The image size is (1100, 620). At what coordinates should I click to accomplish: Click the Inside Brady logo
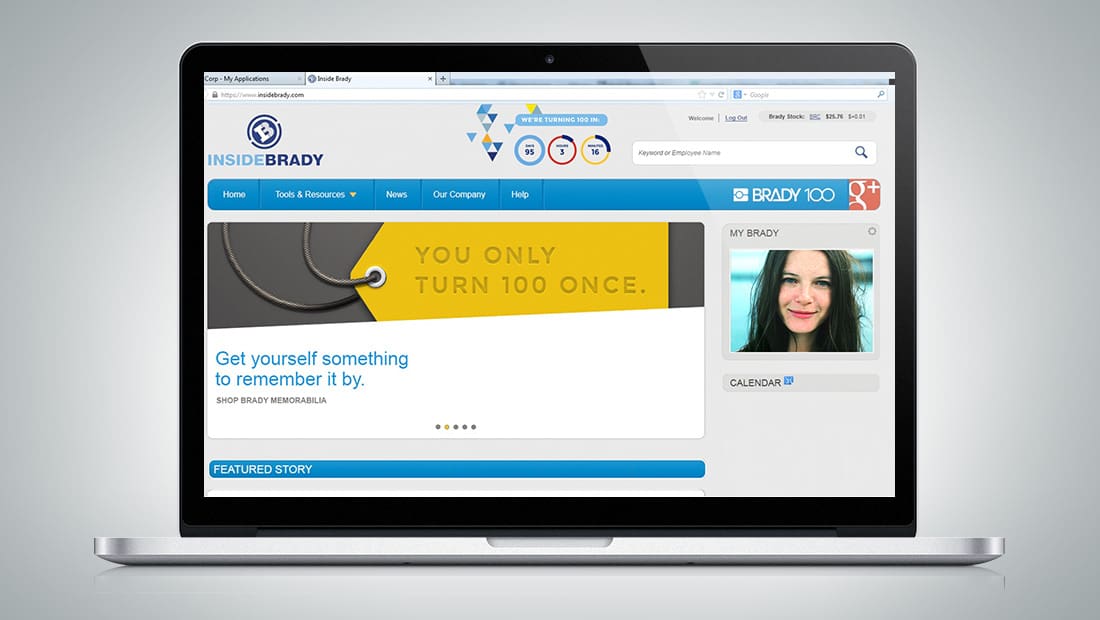click(265, 141)
